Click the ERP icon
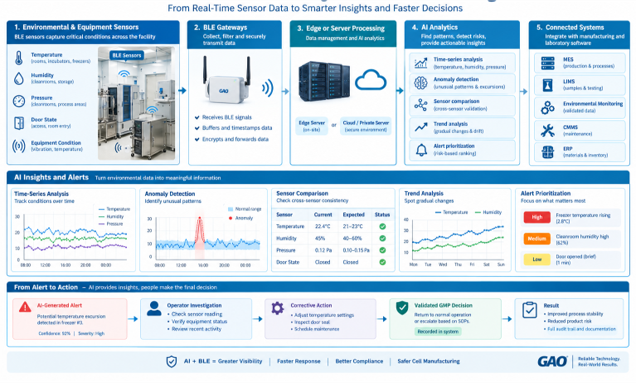This screenshot has width=636, height=383. pyautogui.click(x=548, y=152)
